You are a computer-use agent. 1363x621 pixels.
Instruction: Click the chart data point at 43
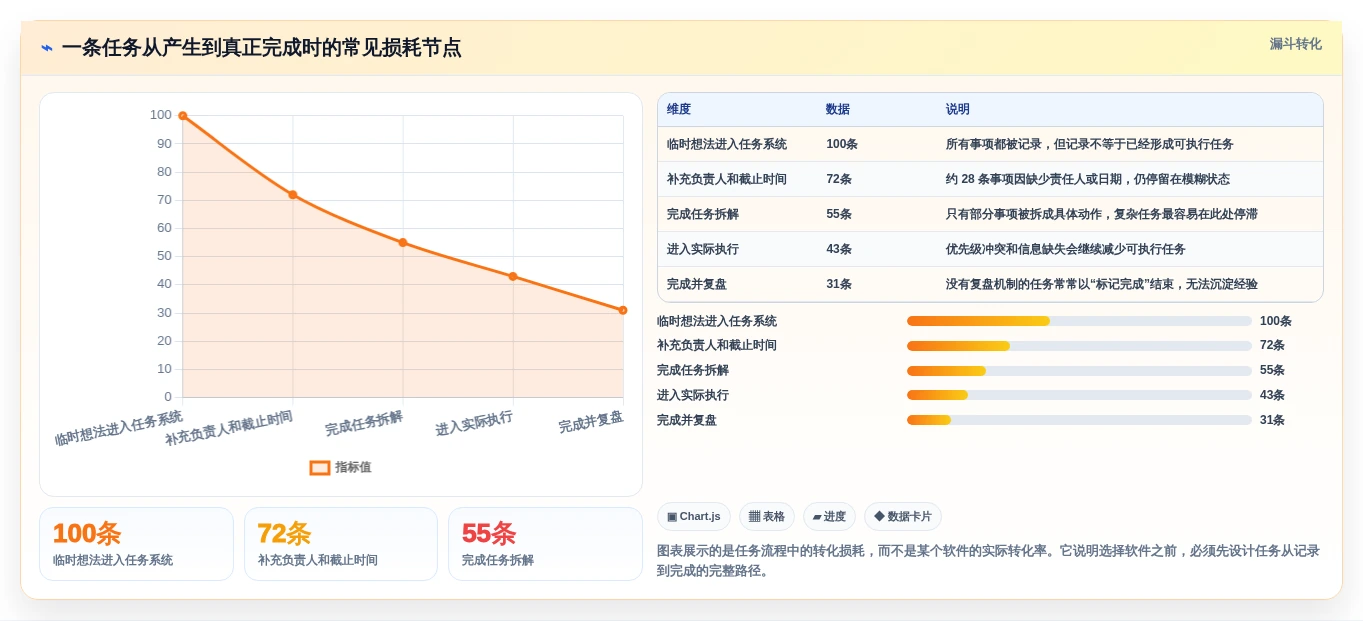click(513, 276)
